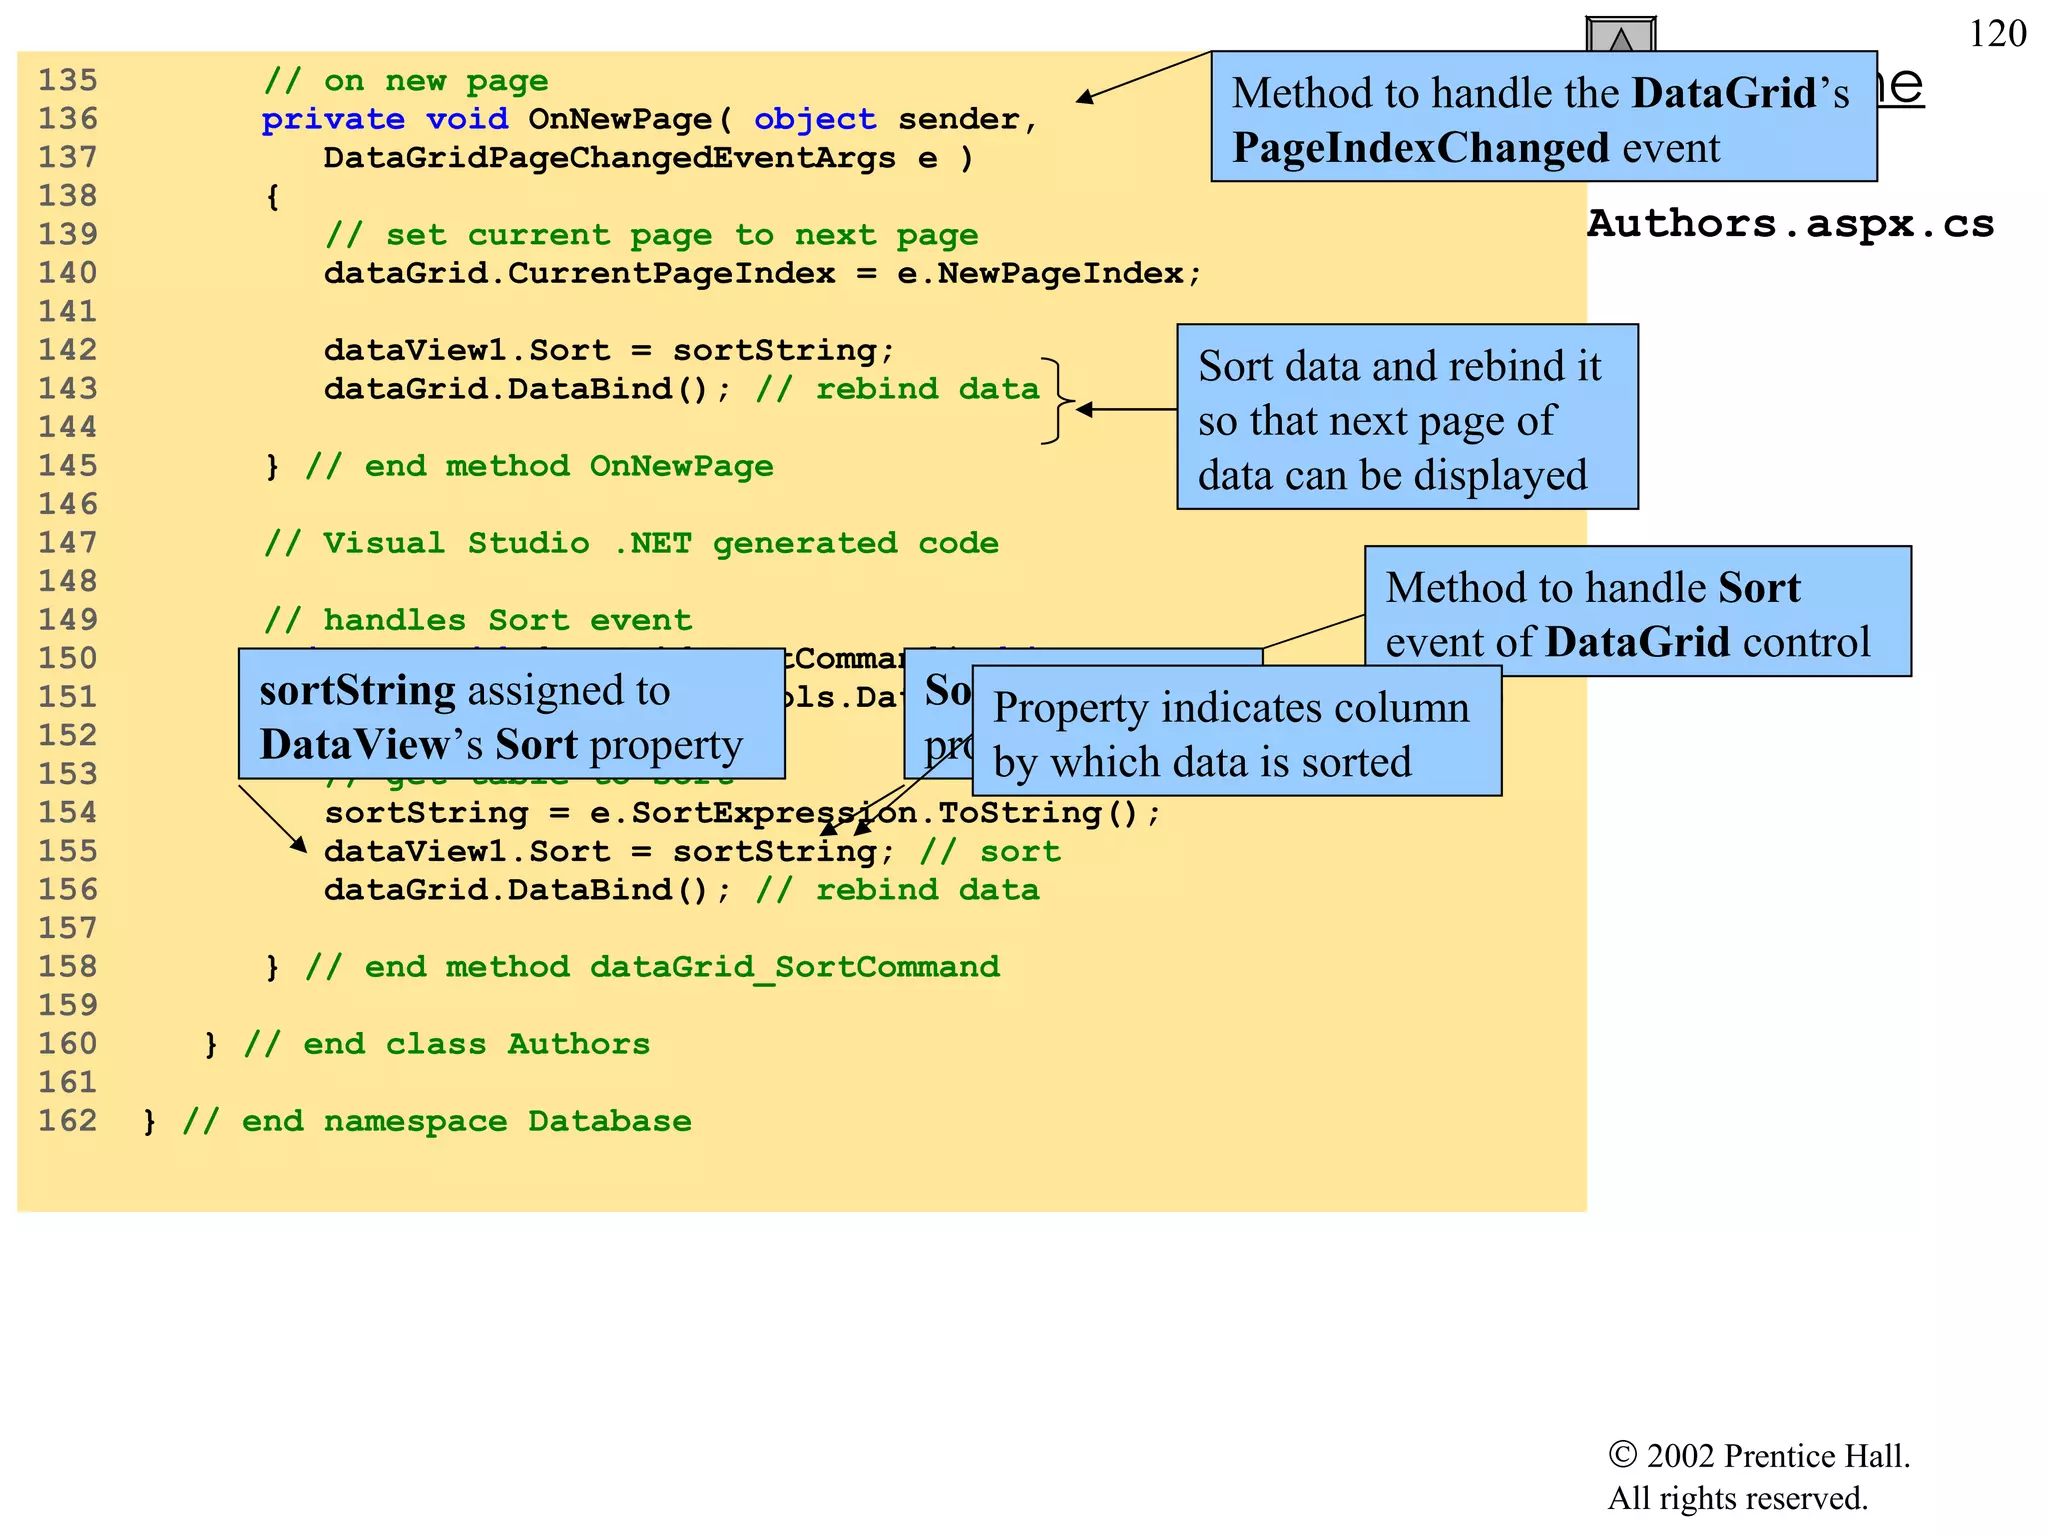
Task: Click 'end namespace Database' on line 162
Action: [436, 1122]
